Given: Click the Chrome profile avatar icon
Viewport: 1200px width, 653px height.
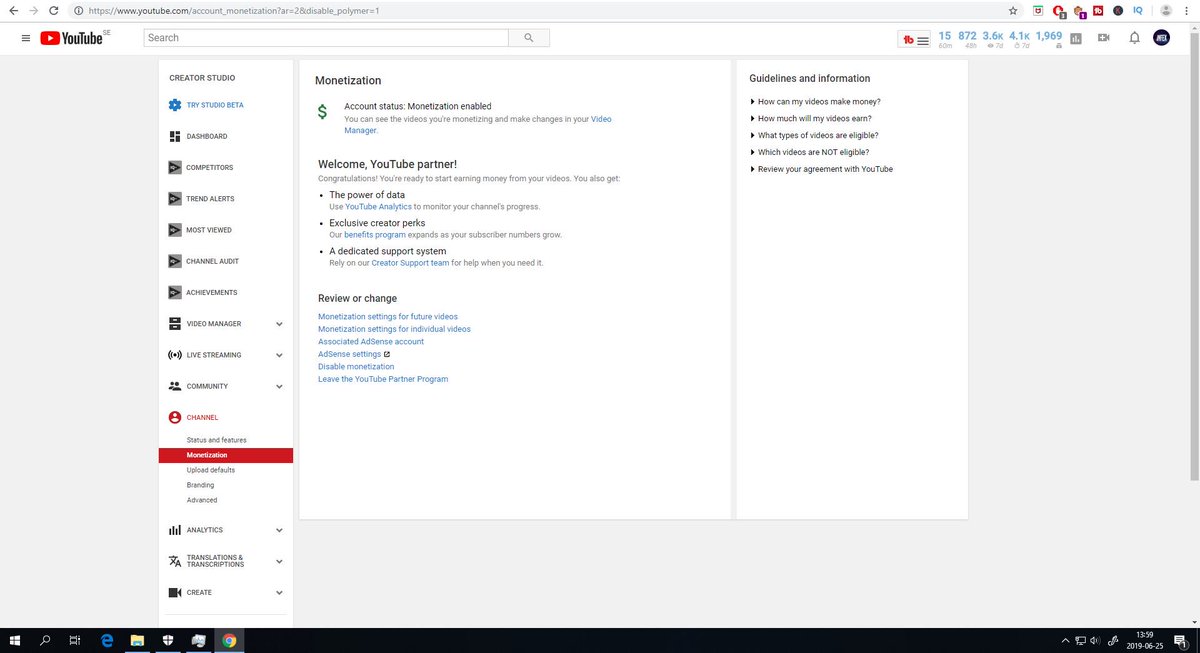Looking at the screenshot, I should point(1166,10).
